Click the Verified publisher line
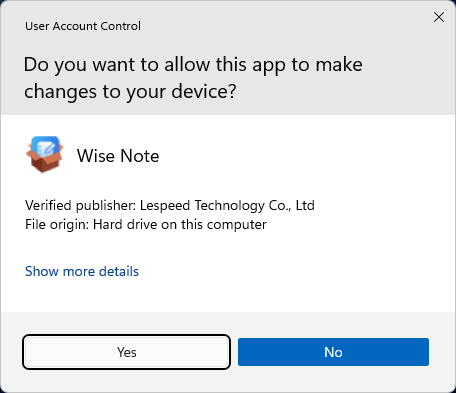Viewport: 456px width, 393px height. (170, 206)
